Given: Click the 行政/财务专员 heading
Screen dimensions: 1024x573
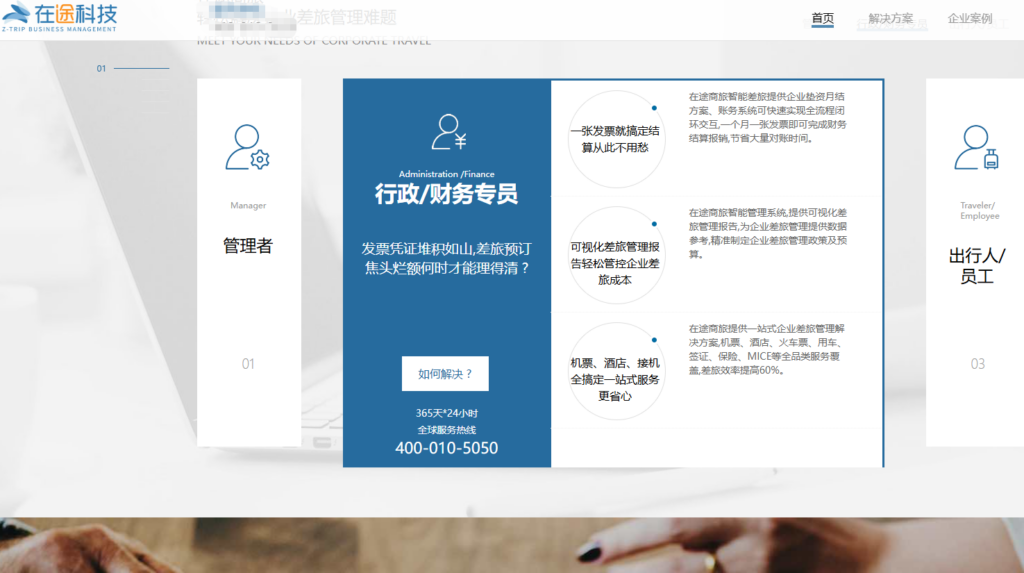Looking at the screenshot, I should 446,194.
